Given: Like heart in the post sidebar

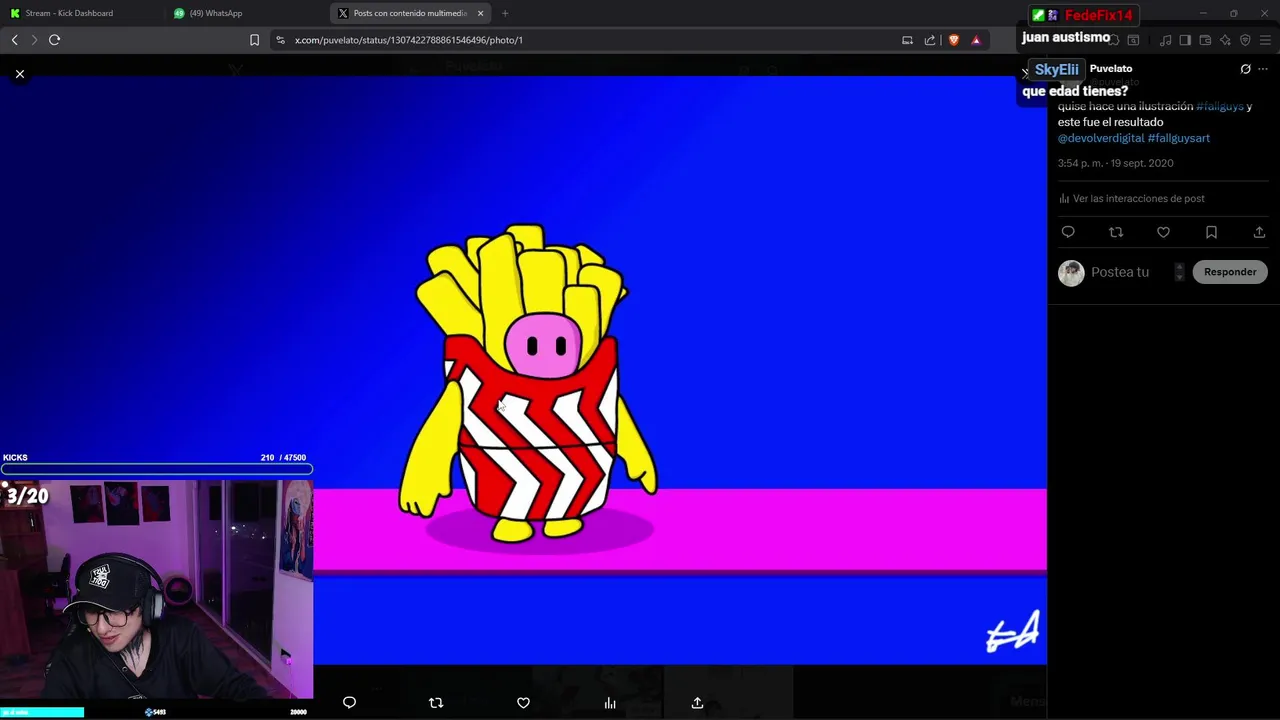Looking at the screenshot, I should pyautogui.click(x=1163, y=232).
